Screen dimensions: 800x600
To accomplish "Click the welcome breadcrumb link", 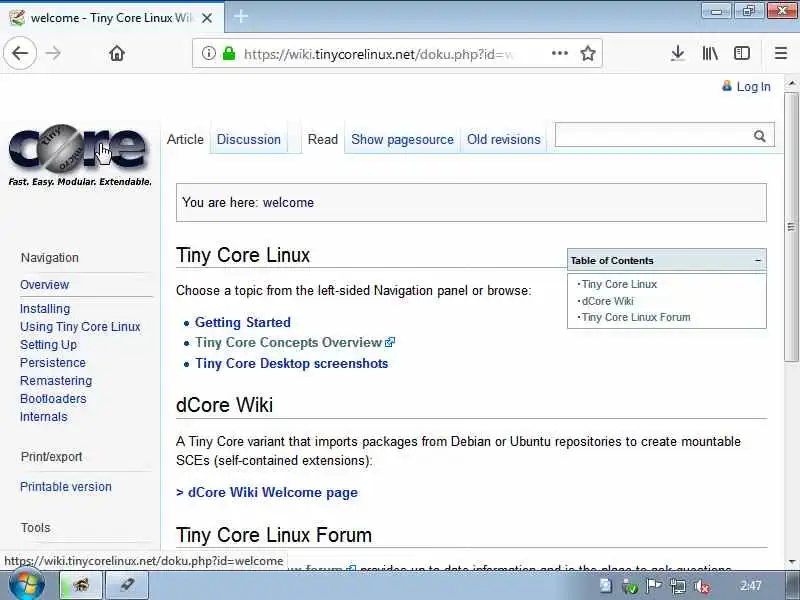I will (288, 203).
